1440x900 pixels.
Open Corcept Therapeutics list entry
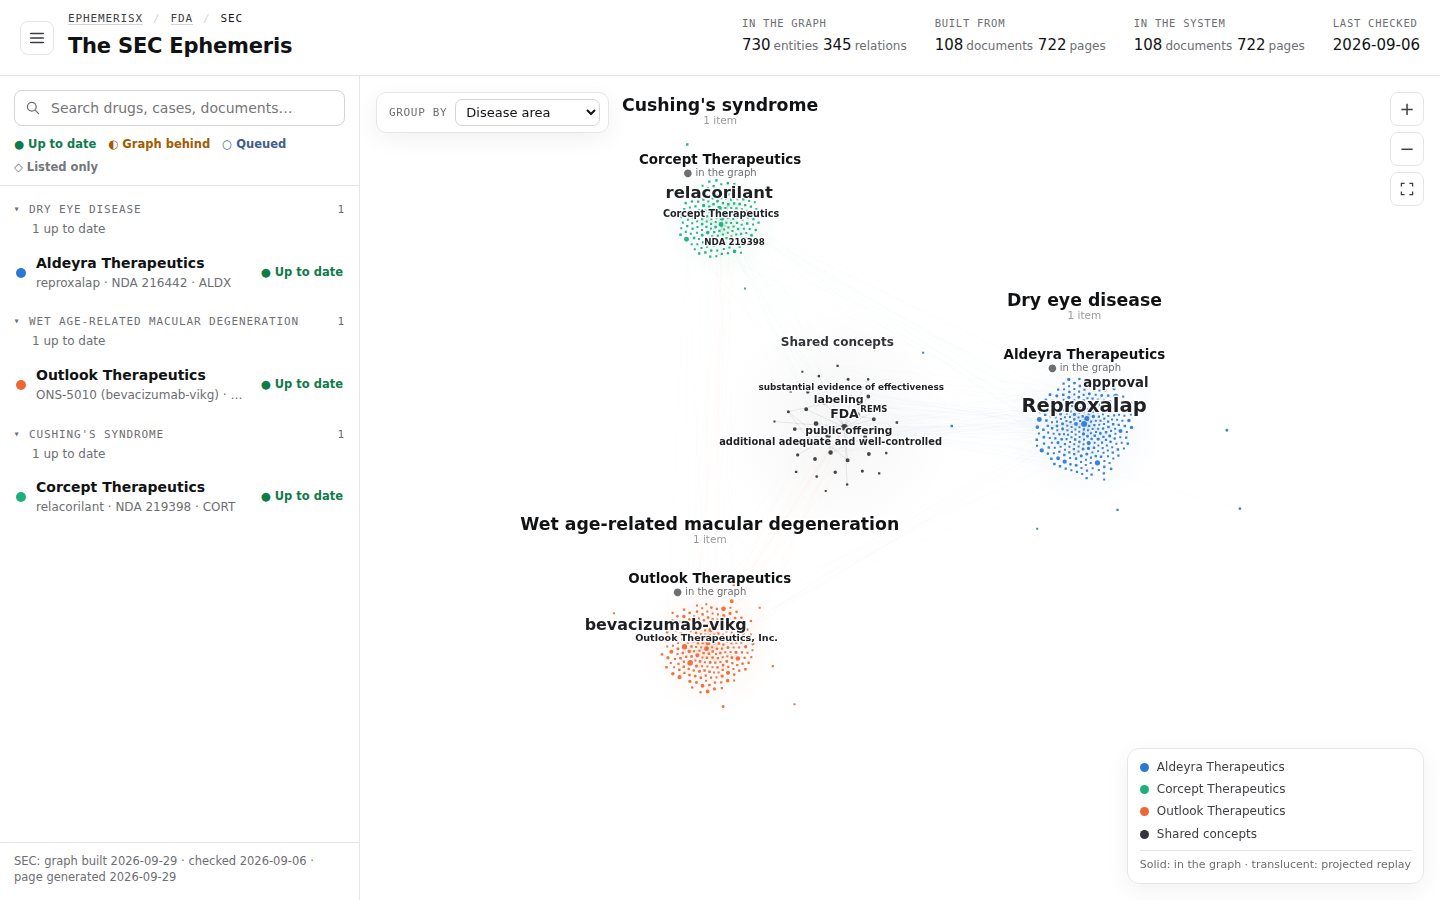(179, 499)
